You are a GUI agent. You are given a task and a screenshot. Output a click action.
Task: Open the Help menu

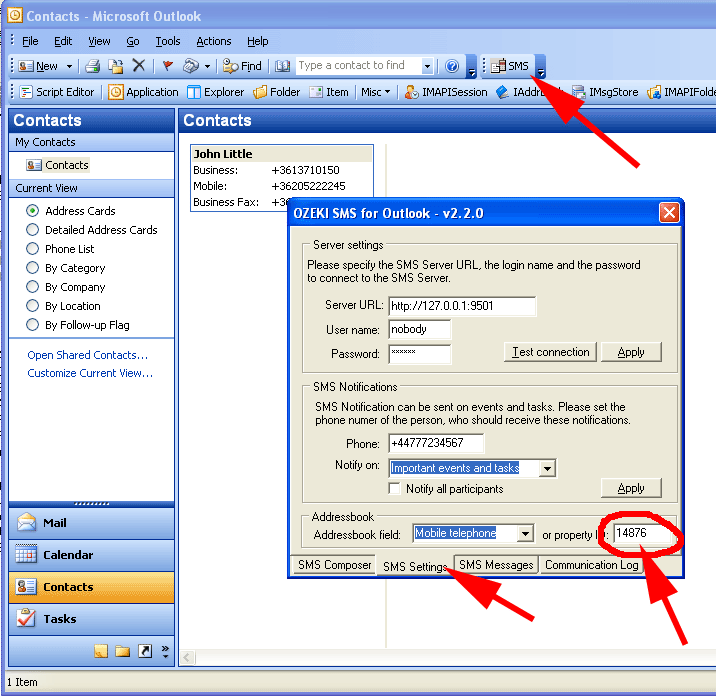click(x=258, y=42)
